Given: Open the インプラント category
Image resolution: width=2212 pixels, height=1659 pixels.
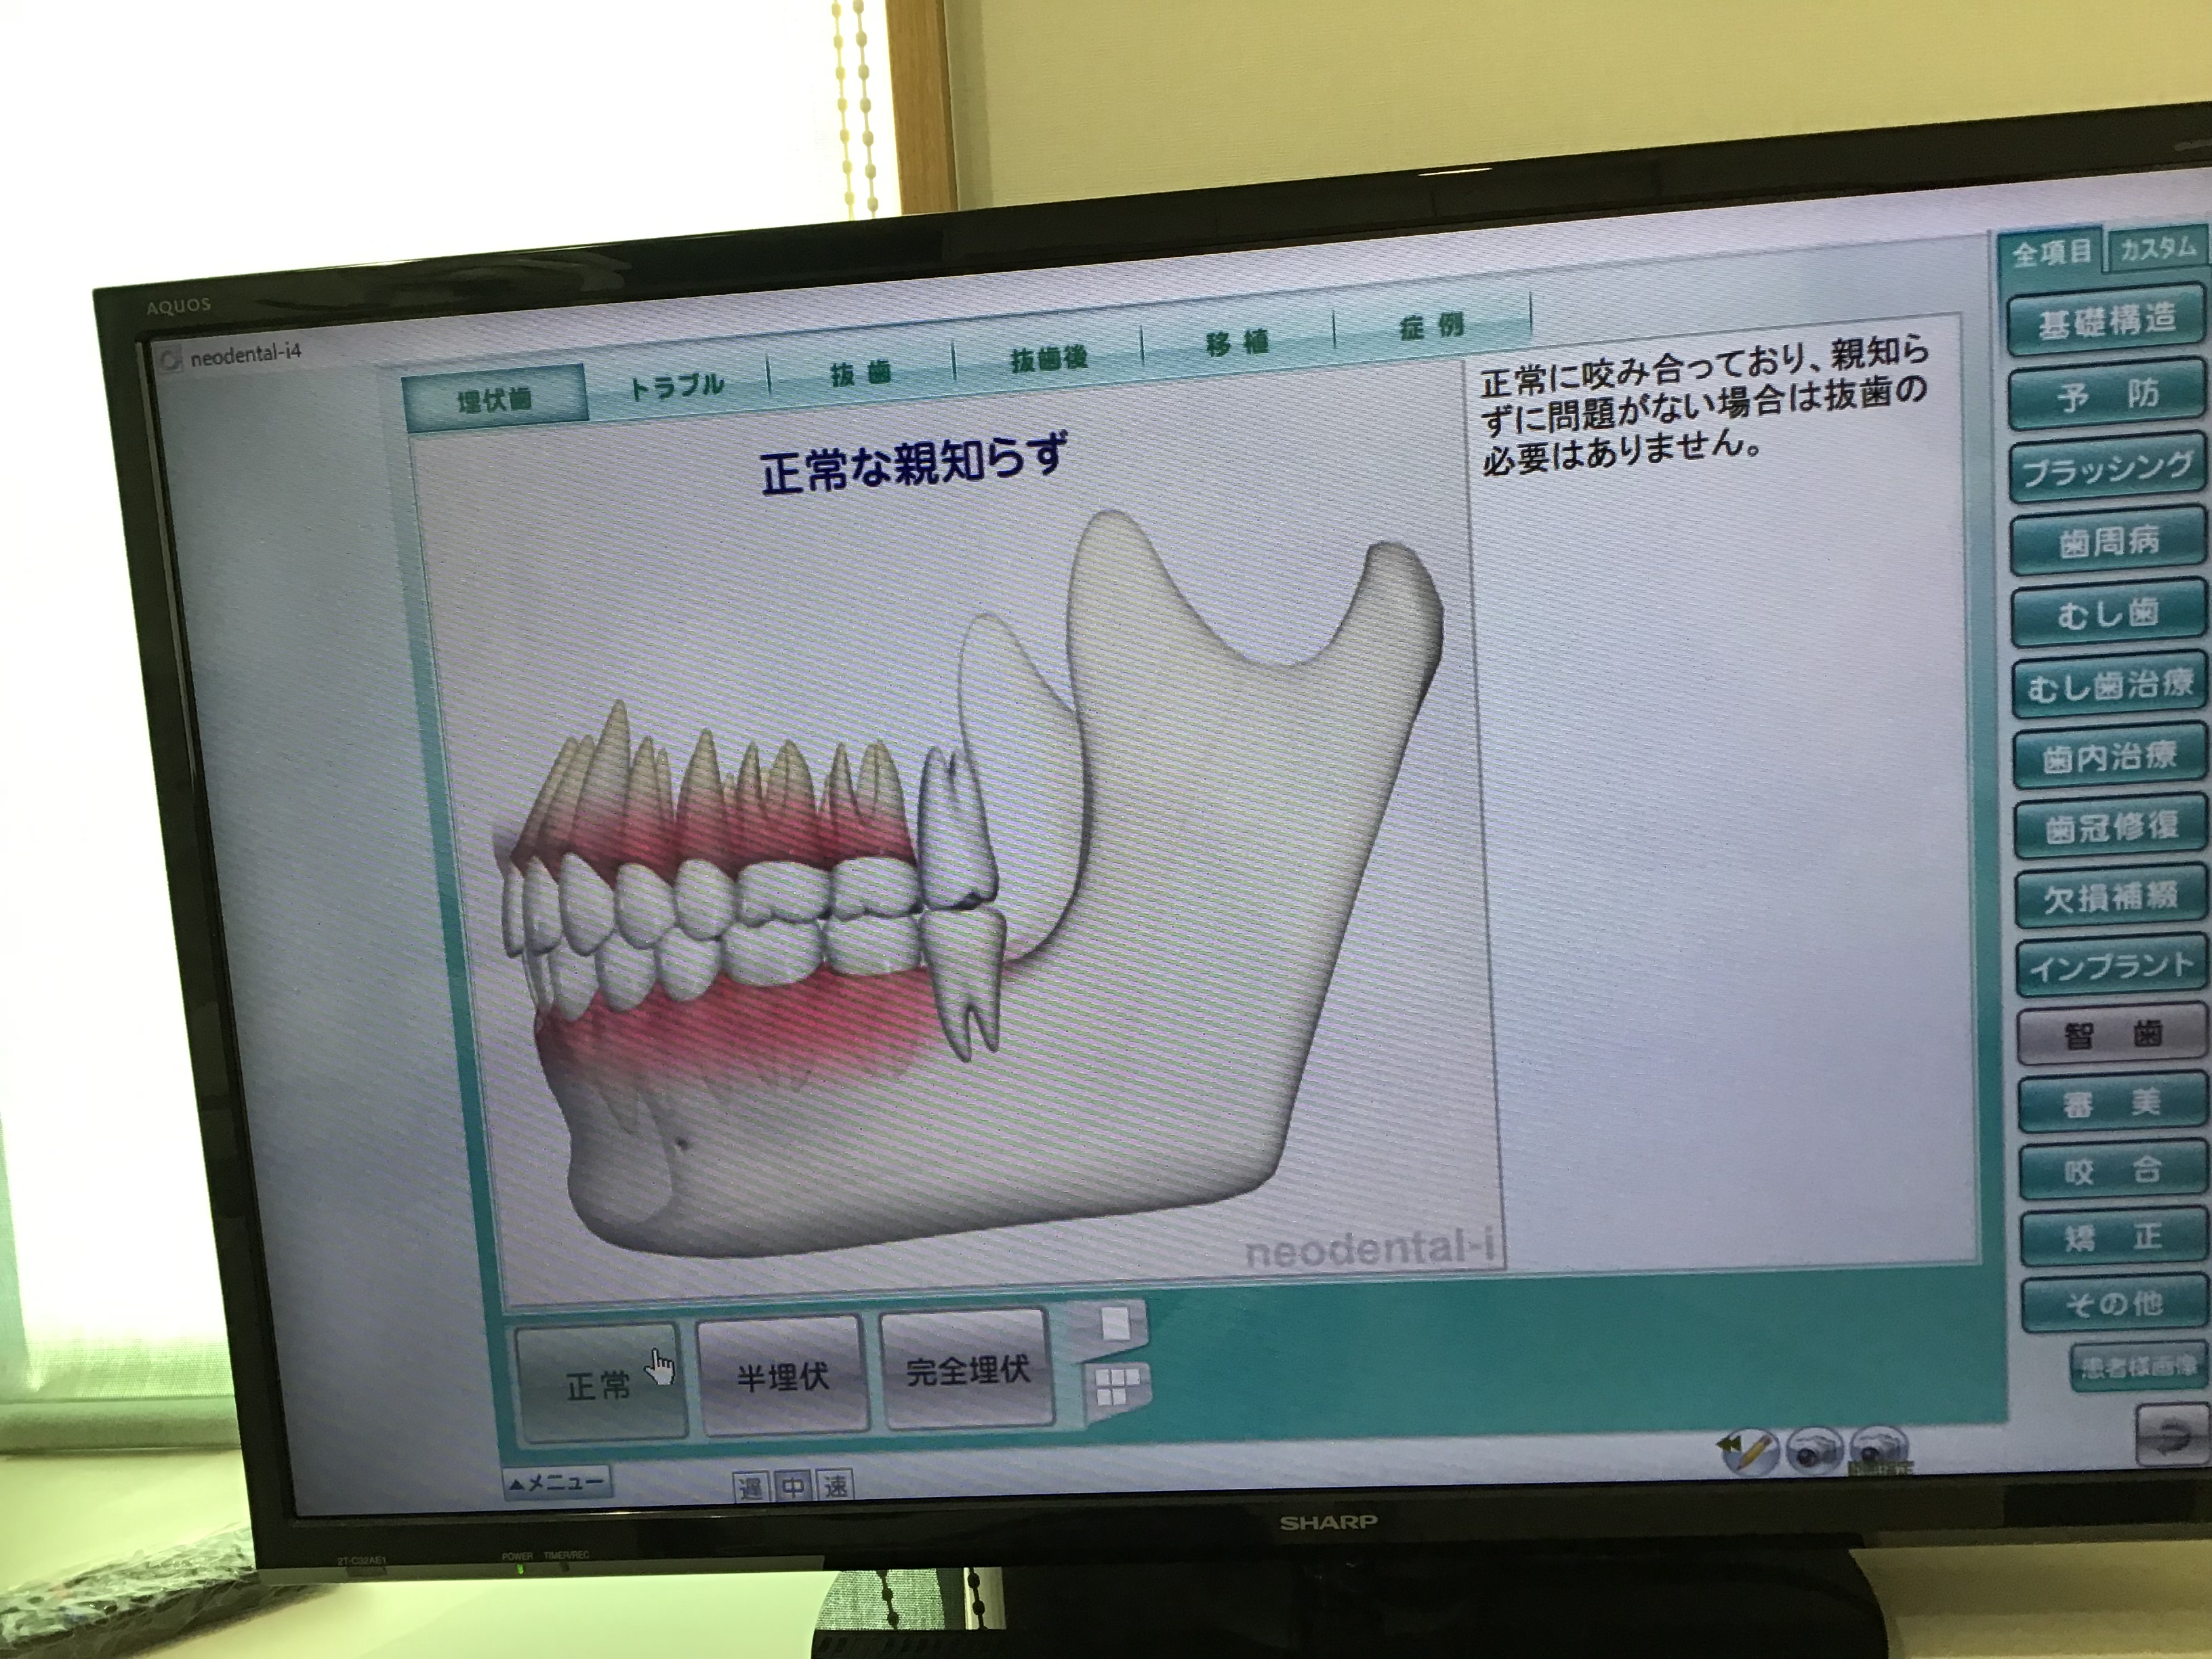Looking at the screenshot, I should point(2110,966).
